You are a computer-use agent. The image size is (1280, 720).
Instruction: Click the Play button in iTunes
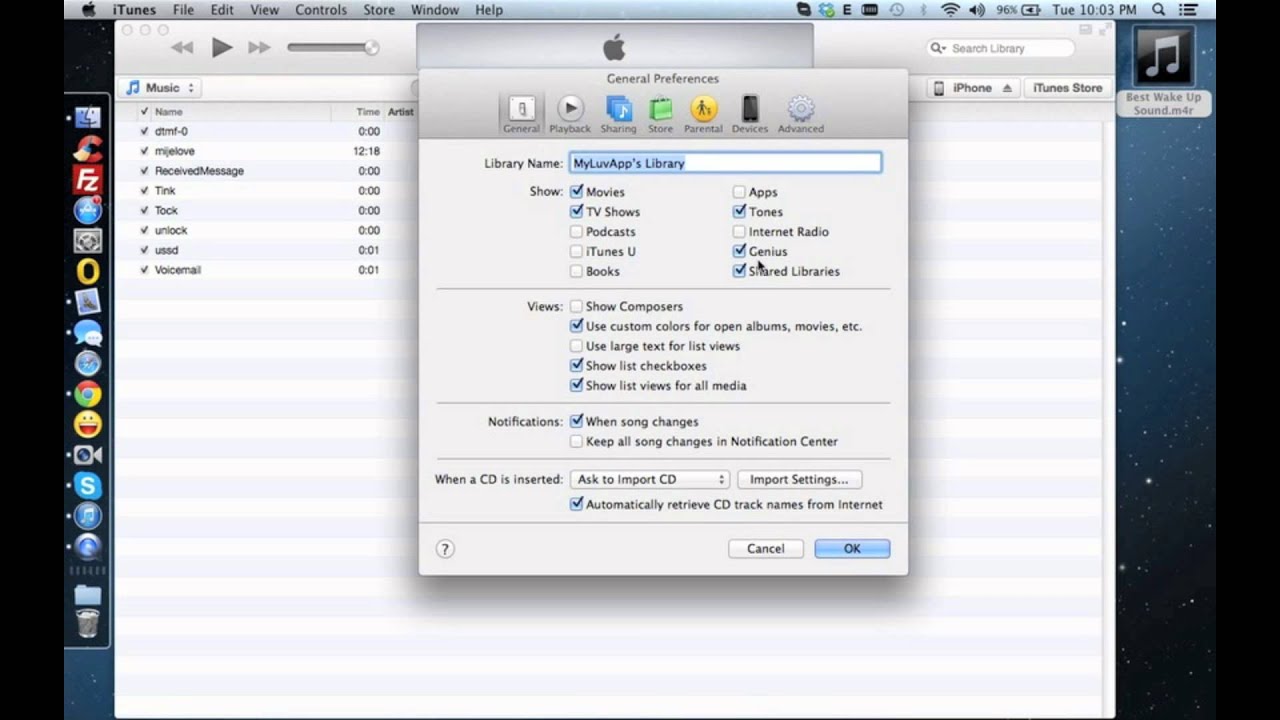(x=222, y=47)
